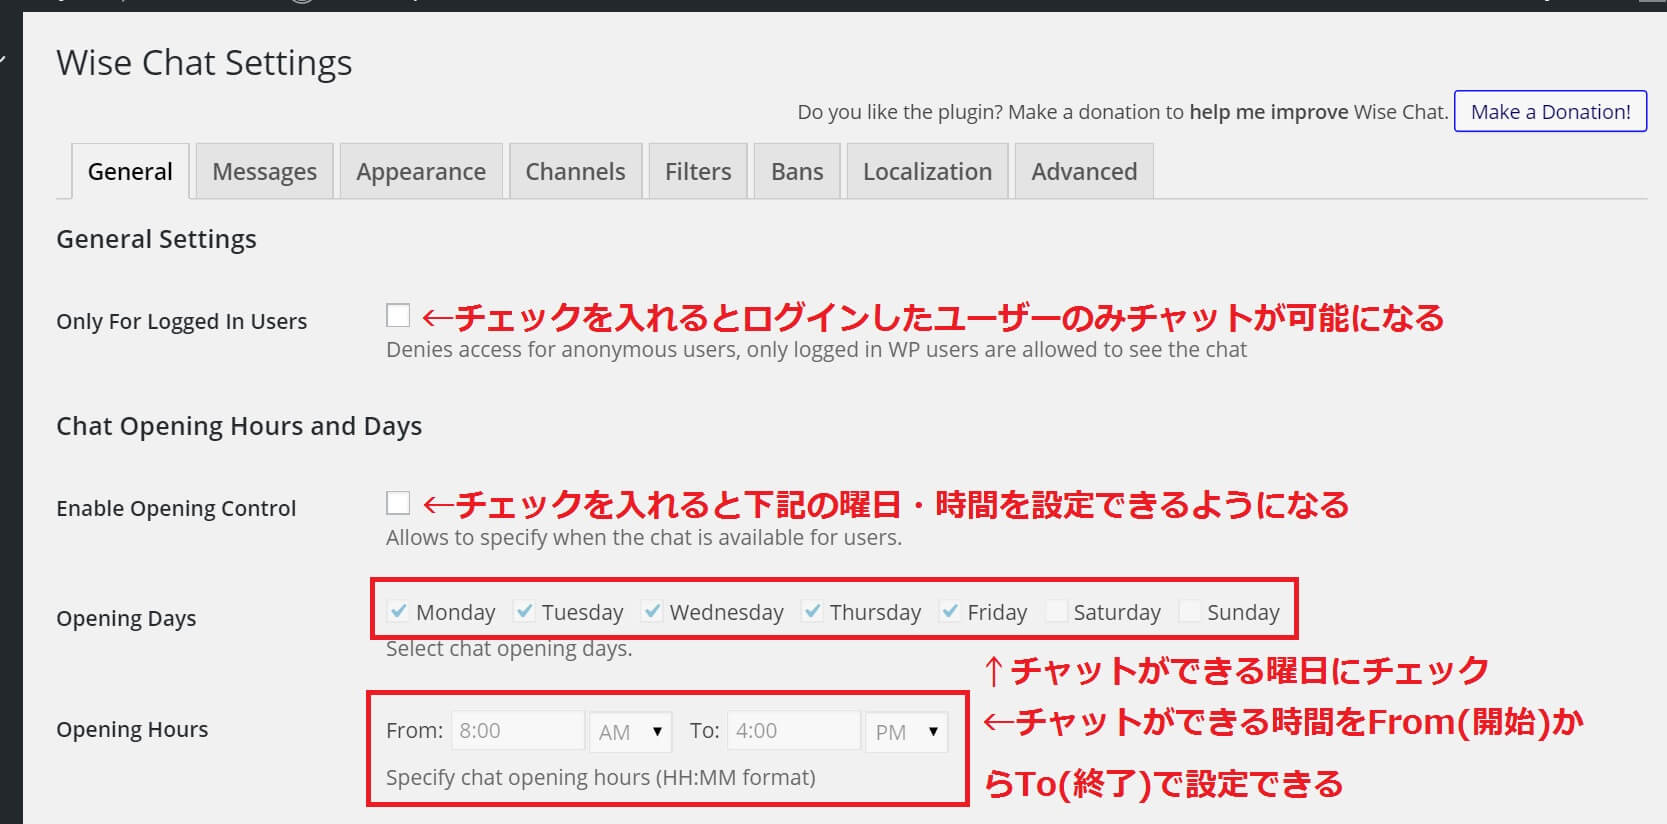Click the General Settings heading
1667x824 pixels.
[x=156, y=240]
